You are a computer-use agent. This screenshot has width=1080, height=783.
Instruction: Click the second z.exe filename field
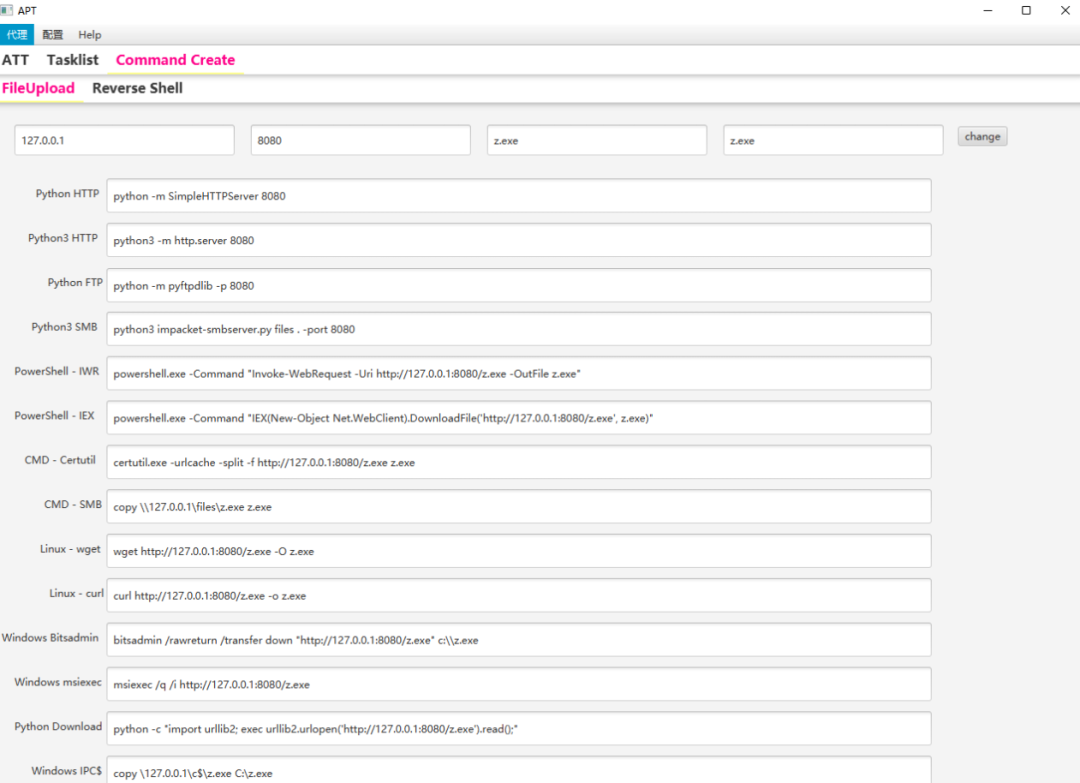point(833,140)
